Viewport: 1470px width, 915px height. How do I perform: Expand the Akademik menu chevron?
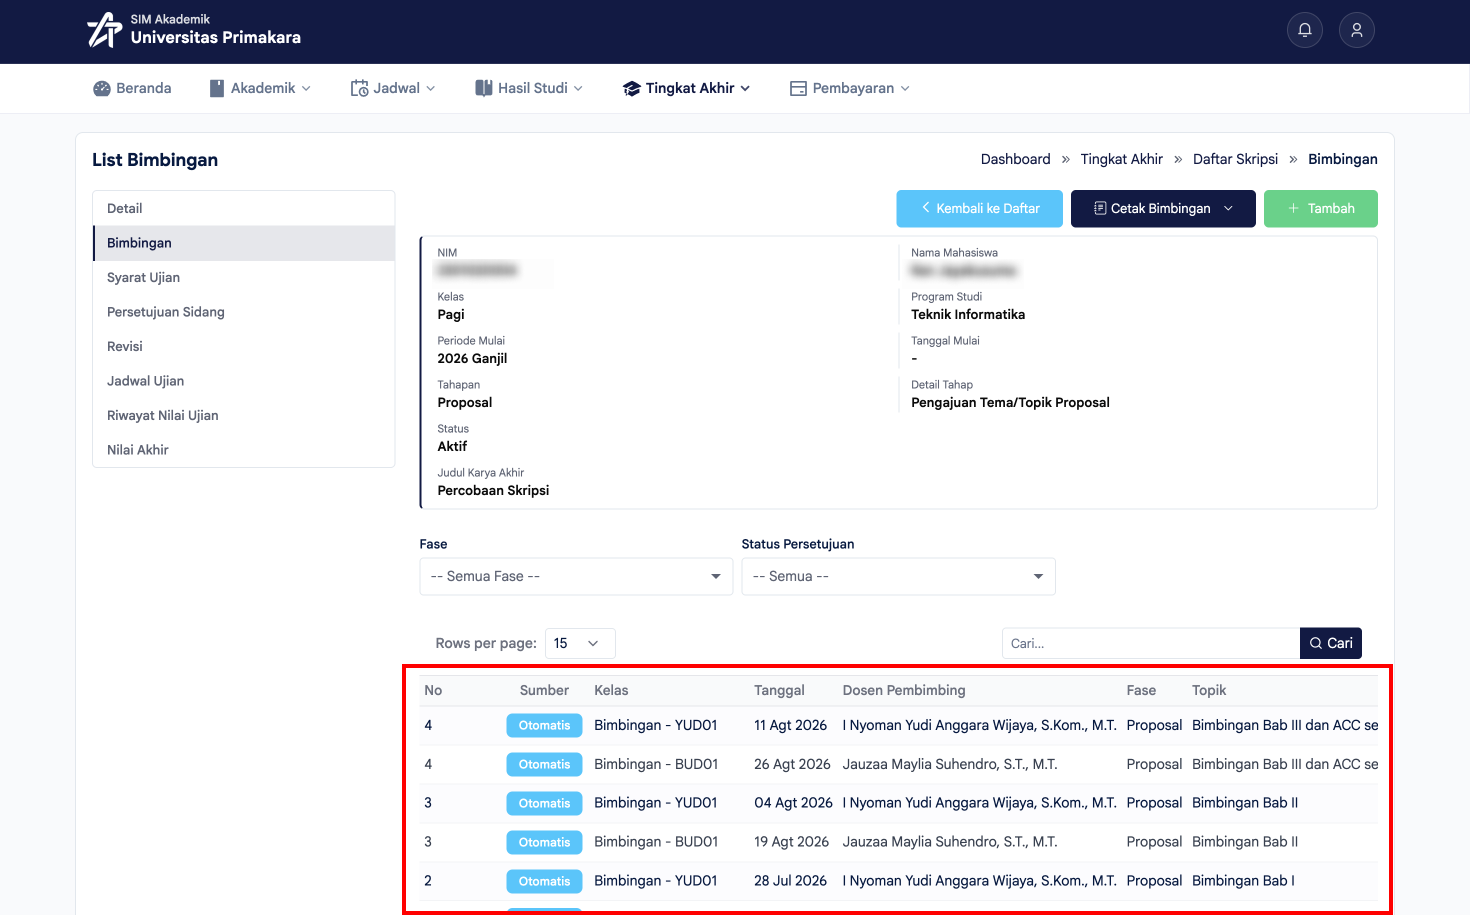pos(306,88)
